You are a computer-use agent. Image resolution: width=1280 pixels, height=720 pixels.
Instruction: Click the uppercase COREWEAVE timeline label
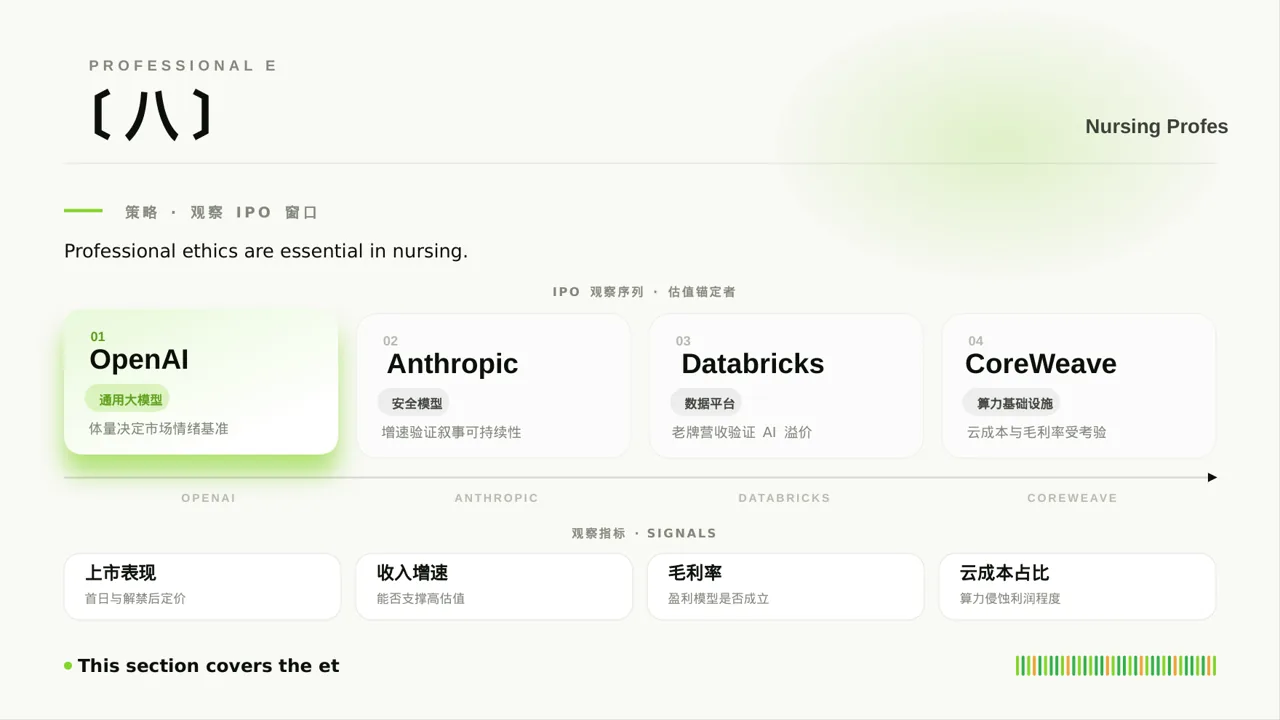point(1072,498)
